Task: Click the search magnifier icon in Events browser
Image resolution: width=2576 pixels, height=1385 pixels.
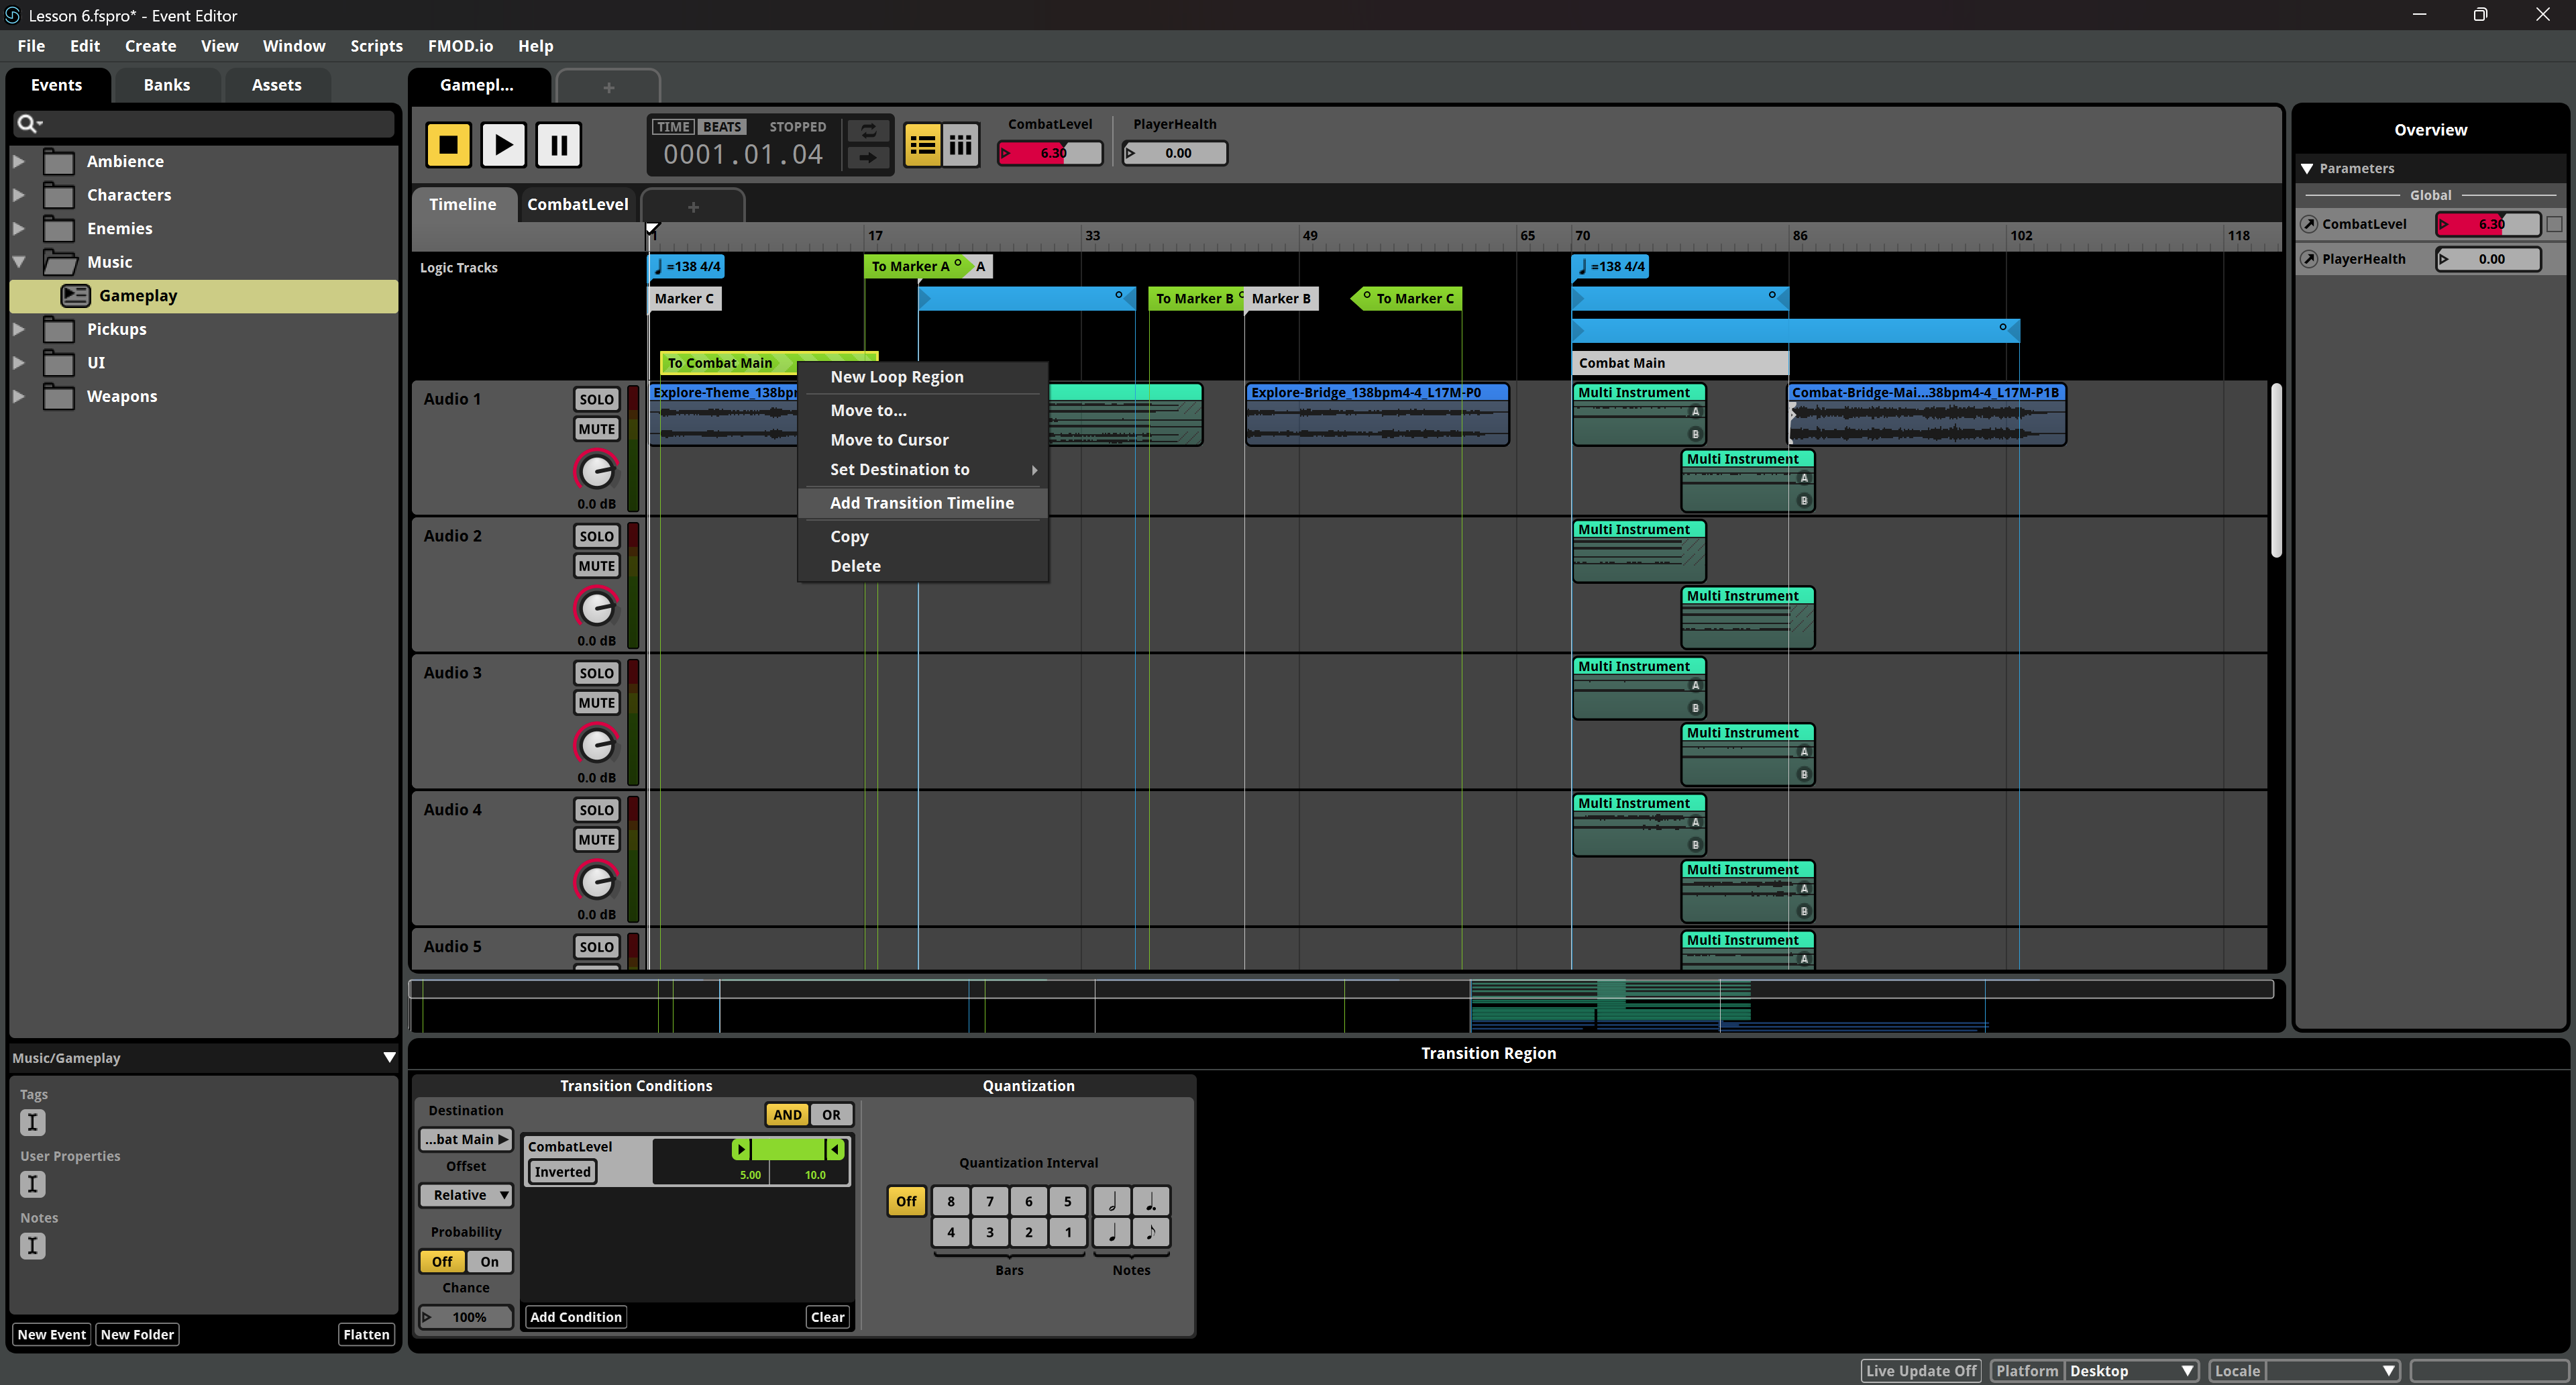Action: click(28, 123)
